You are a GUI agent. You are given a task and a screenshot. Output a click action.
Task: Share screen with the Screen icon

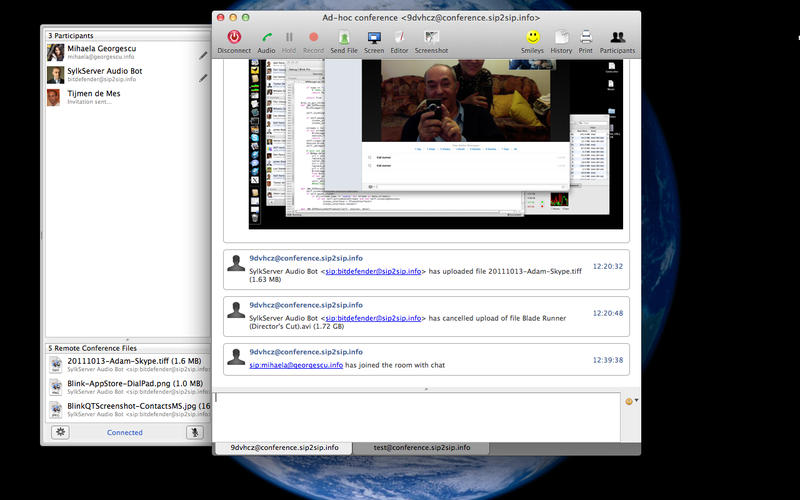pyautogui.click(x=374, y=37)
